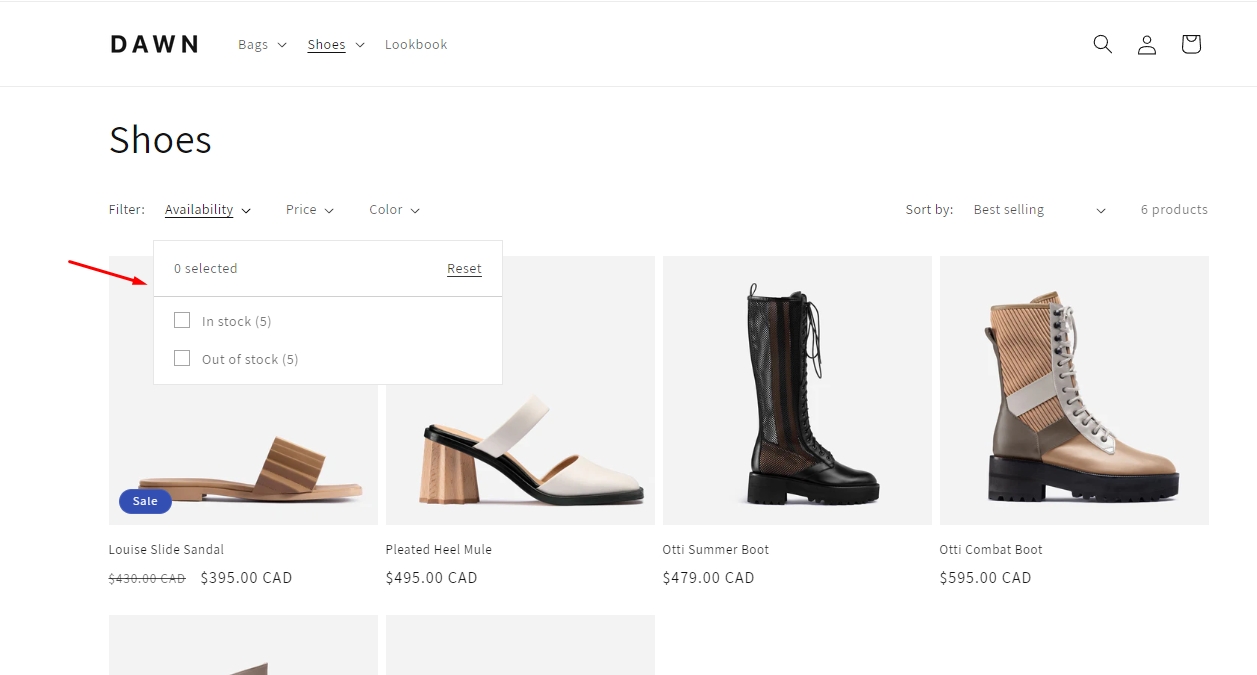Click the Sale badge on sandal
Viewport: 1257px width, 675px height.
[x=145, y=501]
